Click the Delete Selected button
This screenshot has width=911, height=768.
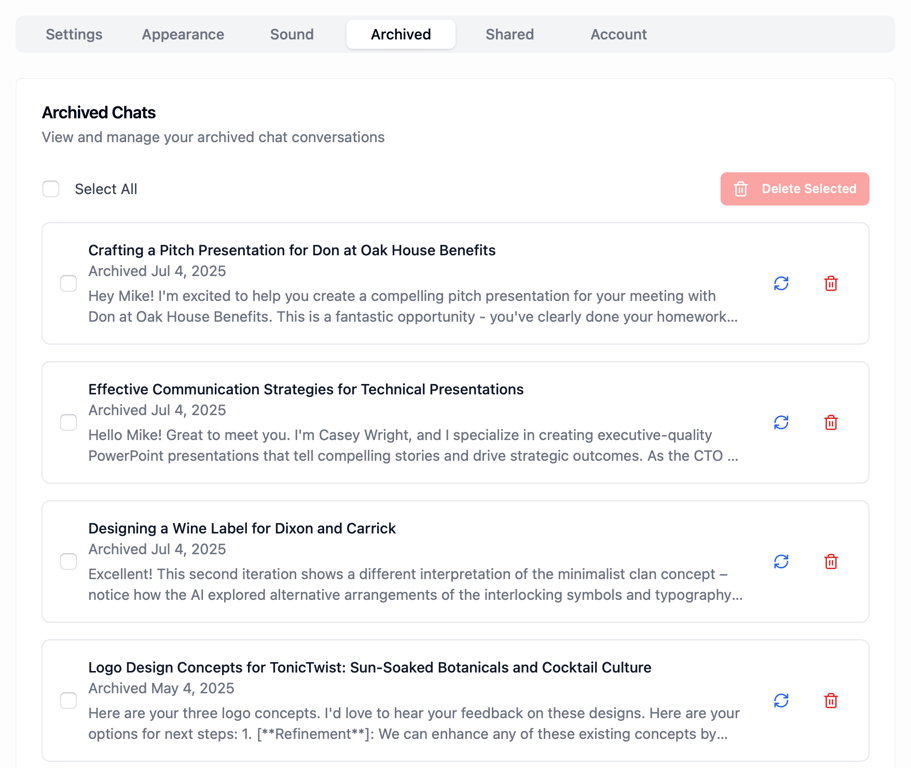coord(795,189)
